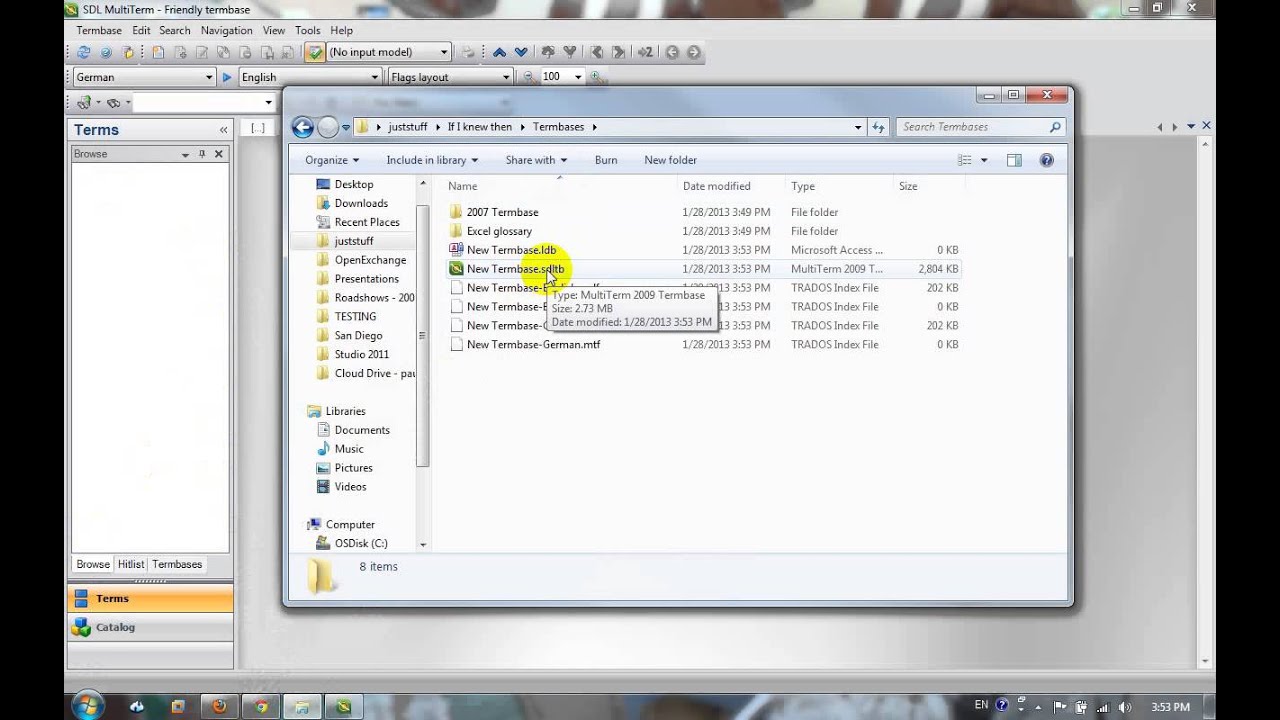Viewport: 1280px width, 720px height.
Task: Open the Share with dropdown
Action: [x=536, y=160]
